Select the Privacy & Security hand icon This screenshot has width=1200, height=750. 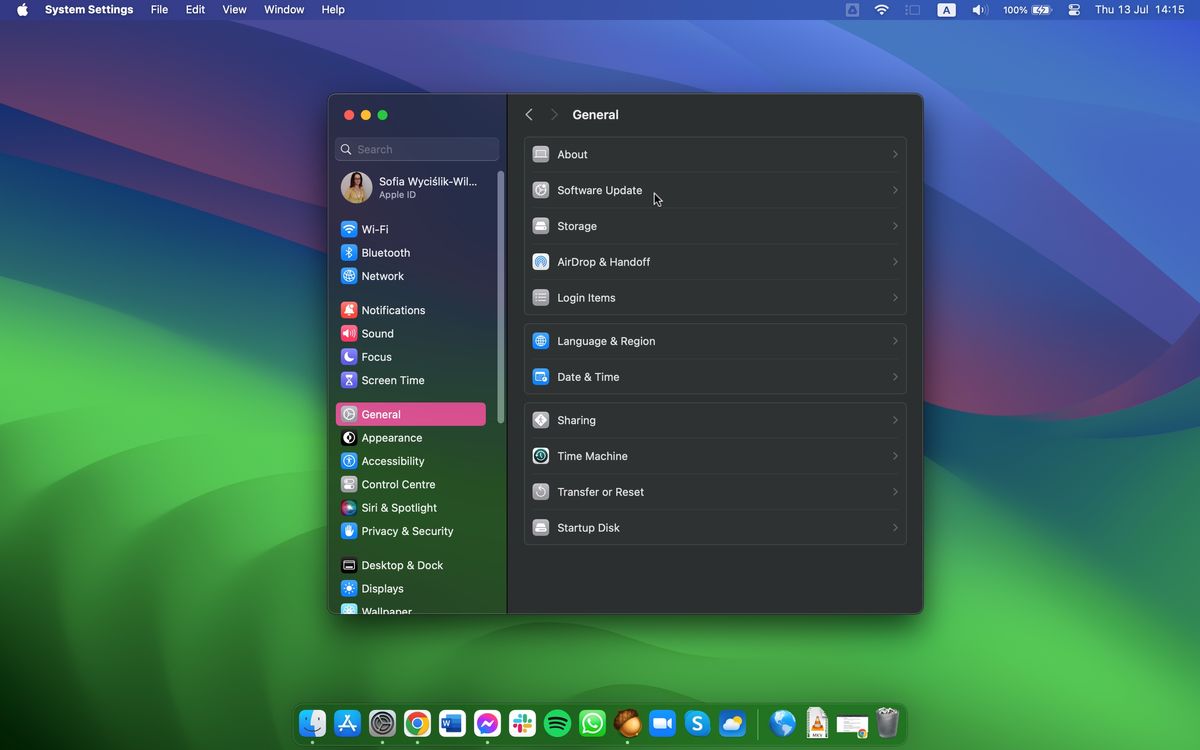pyautogui.click(x=349, y=531)
